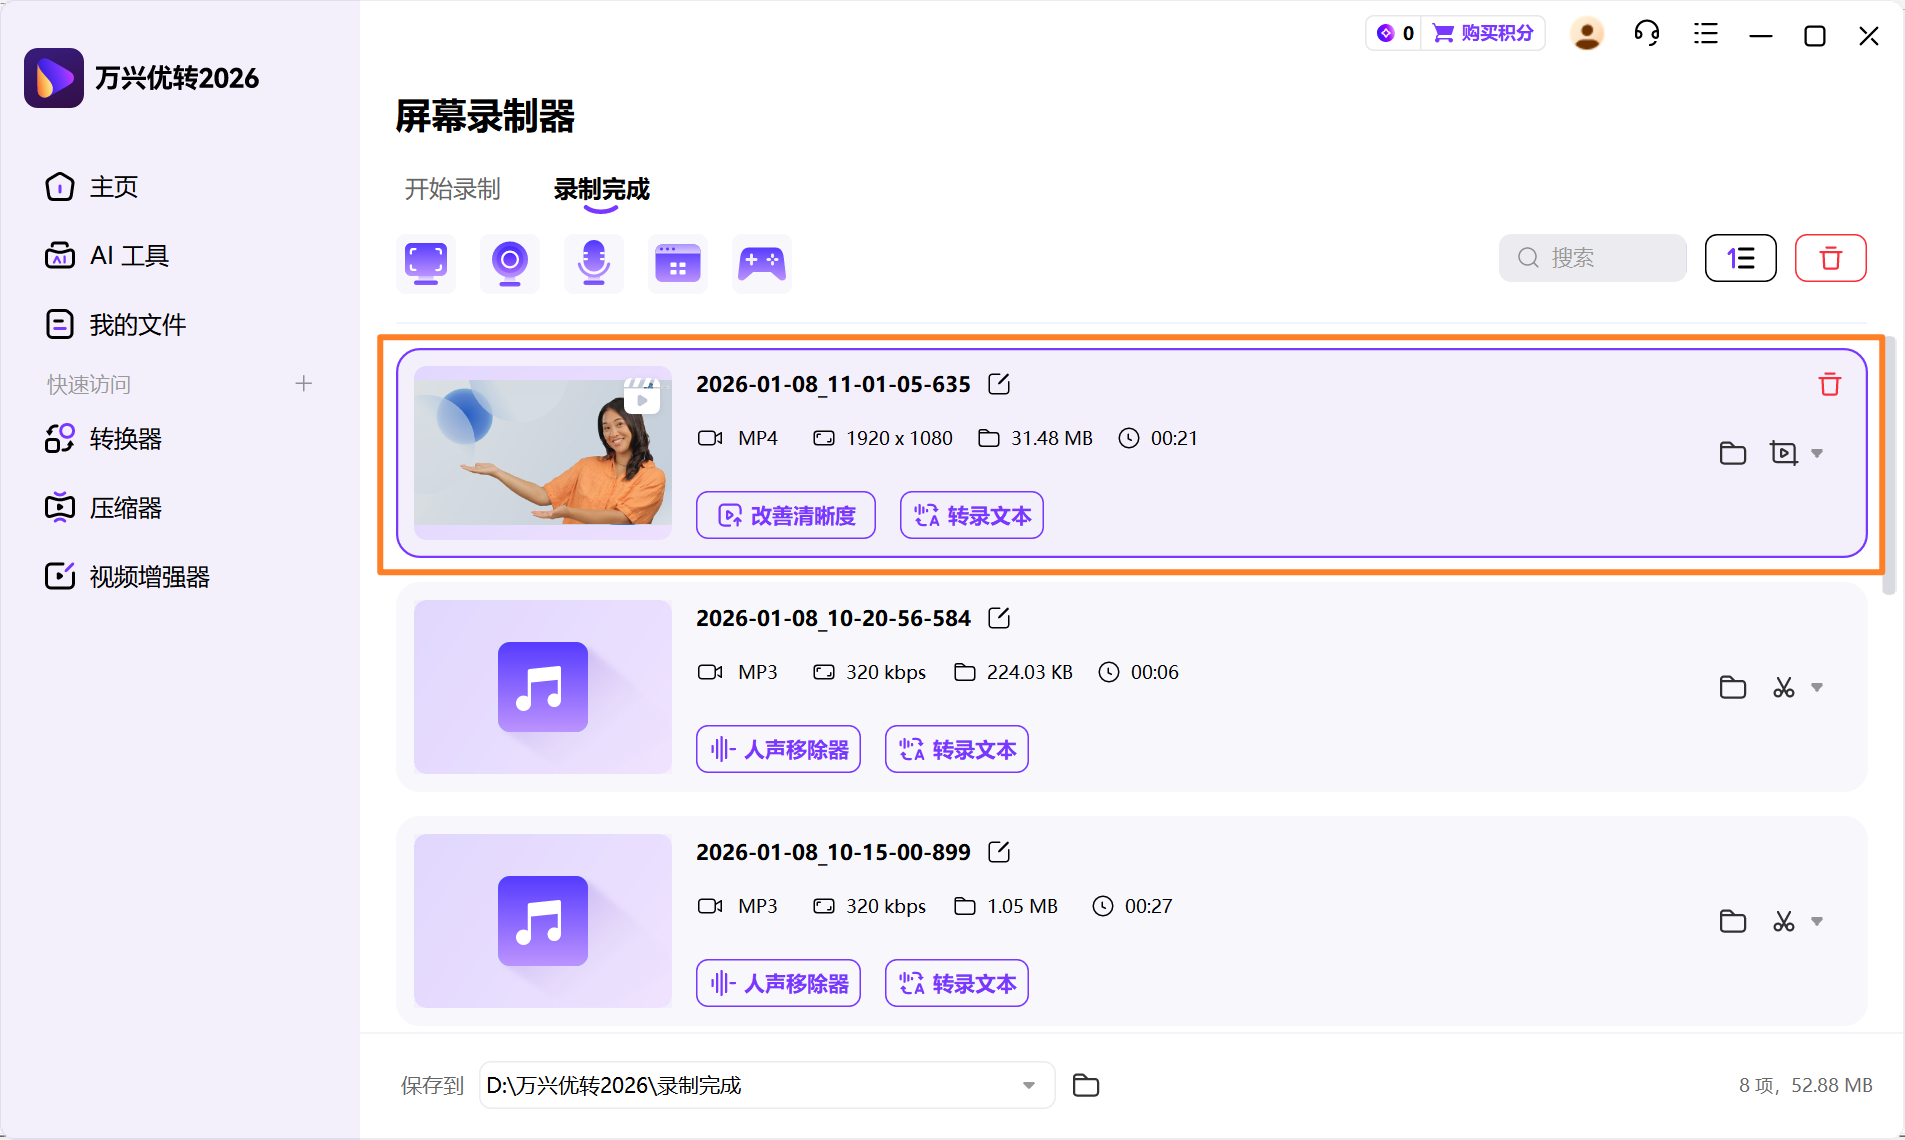Select the webcam recording filter icon
Image resolution: width=1905 pixels, height=1140 pixels.
(x=509, y=263)
